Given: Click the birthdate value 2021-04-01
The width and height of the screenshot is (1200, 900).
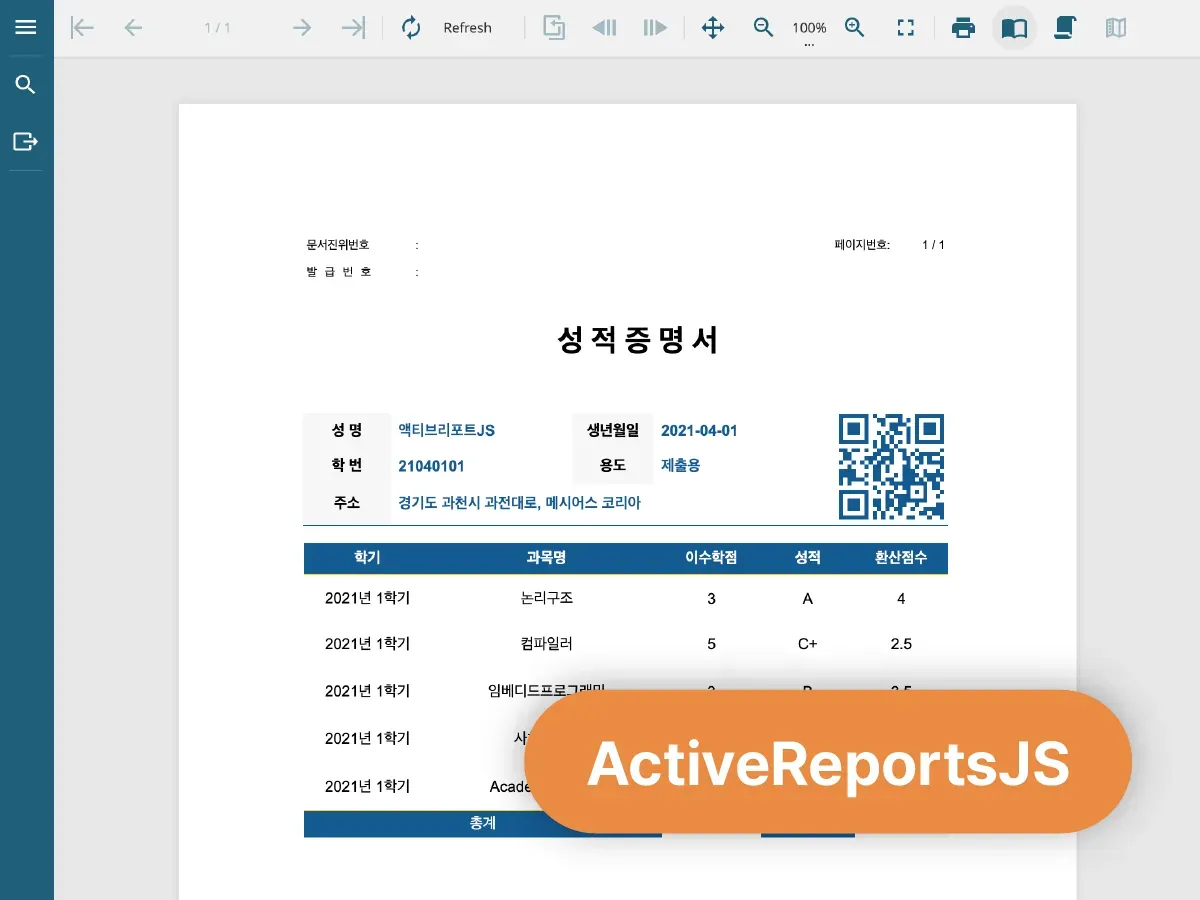Looking at the screenshot, I should click(699, 430).
